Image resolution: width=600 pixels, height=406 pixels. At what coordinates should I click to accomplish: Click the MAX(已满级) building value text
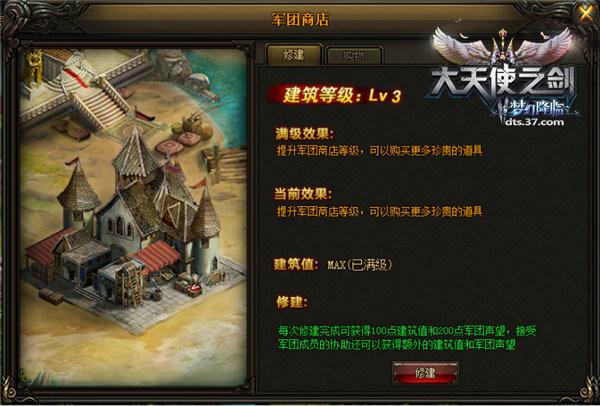(x=360, y=265)
